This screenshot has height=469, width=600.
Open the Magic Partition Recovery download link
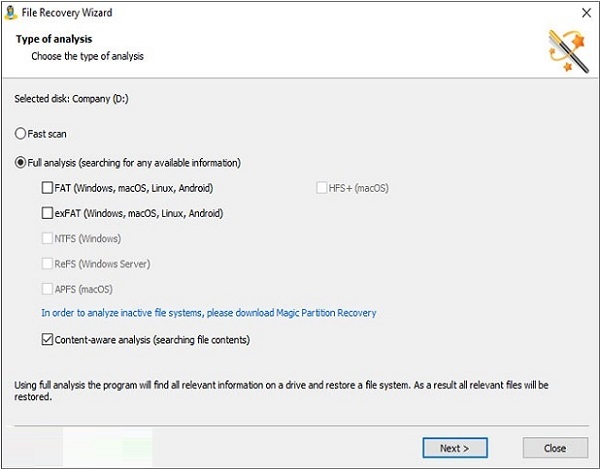[x=209, y=313]
